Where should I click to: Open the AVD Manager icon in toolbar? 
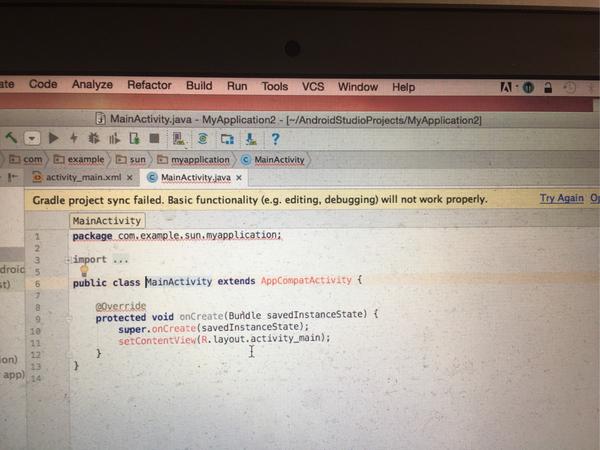(179, 139)
